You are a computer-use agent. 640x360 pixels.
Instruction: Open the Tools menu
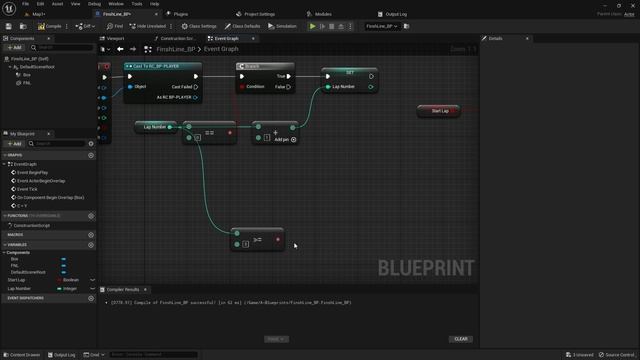point(137,4)
